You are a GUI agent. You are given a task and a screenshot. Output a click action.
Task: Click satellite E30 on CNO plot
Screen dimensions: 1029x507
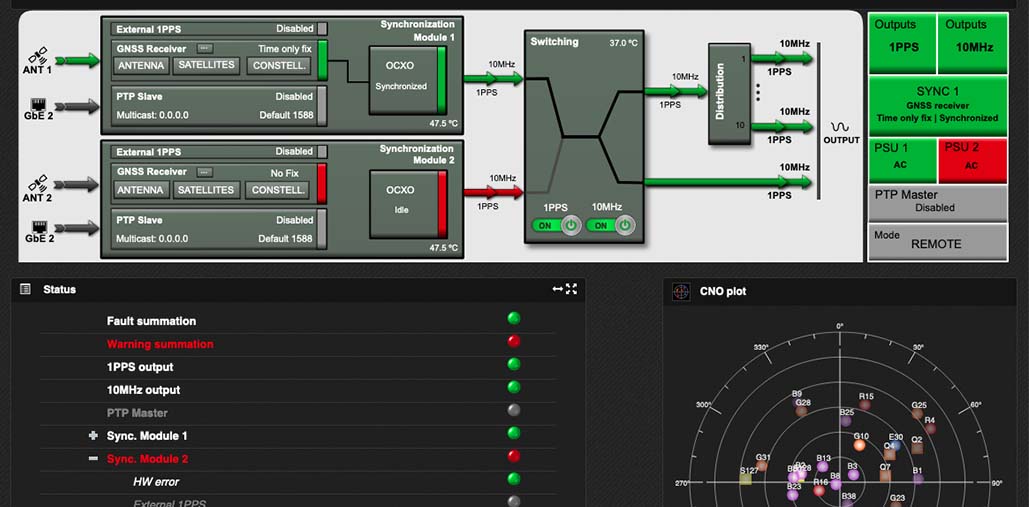(895, 445)
